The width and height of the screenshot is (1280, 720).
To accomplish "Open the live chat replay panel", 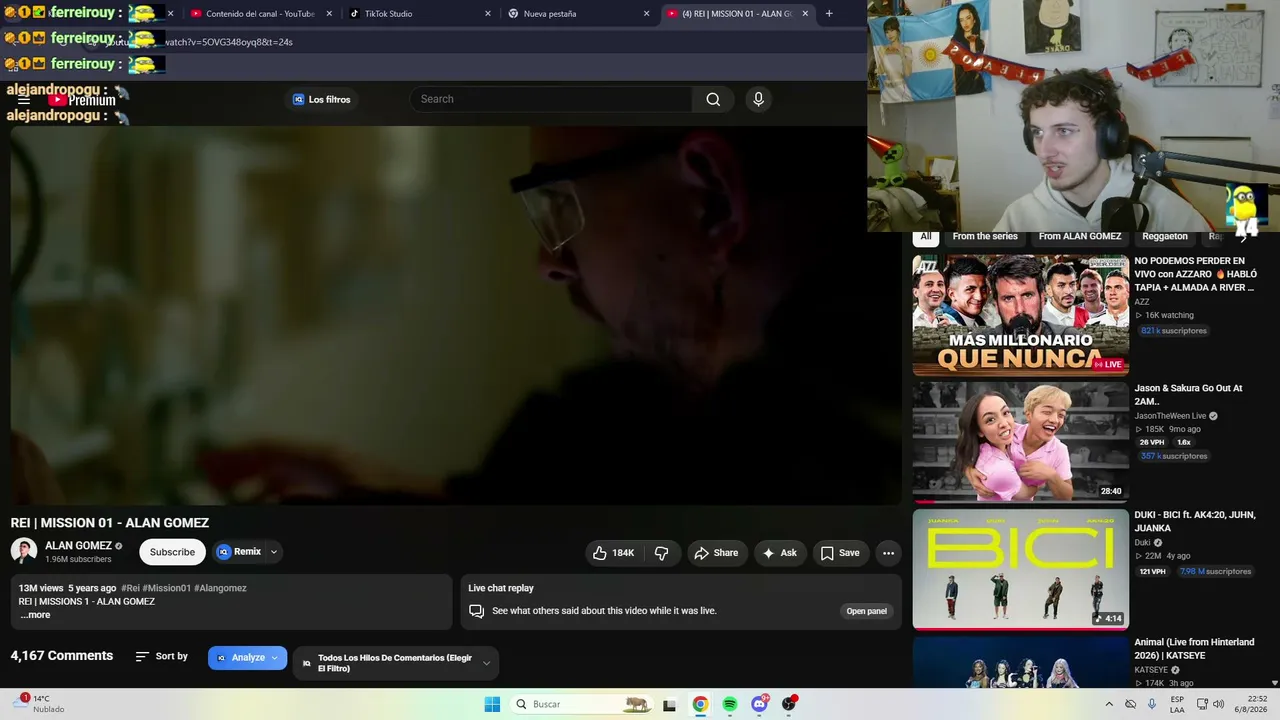I will (x=866, y=611).
